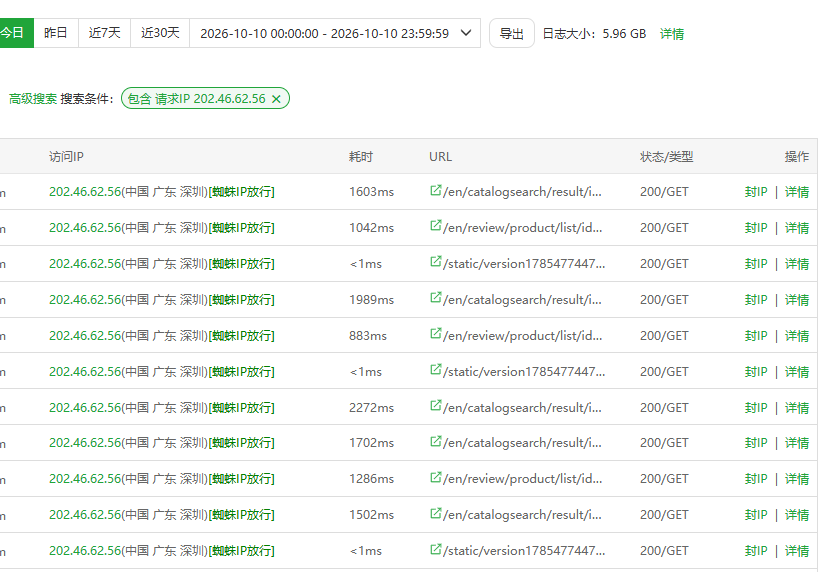Open external link icon for 2272ms row
Screen dimensions: 822x572
[435, 406]
